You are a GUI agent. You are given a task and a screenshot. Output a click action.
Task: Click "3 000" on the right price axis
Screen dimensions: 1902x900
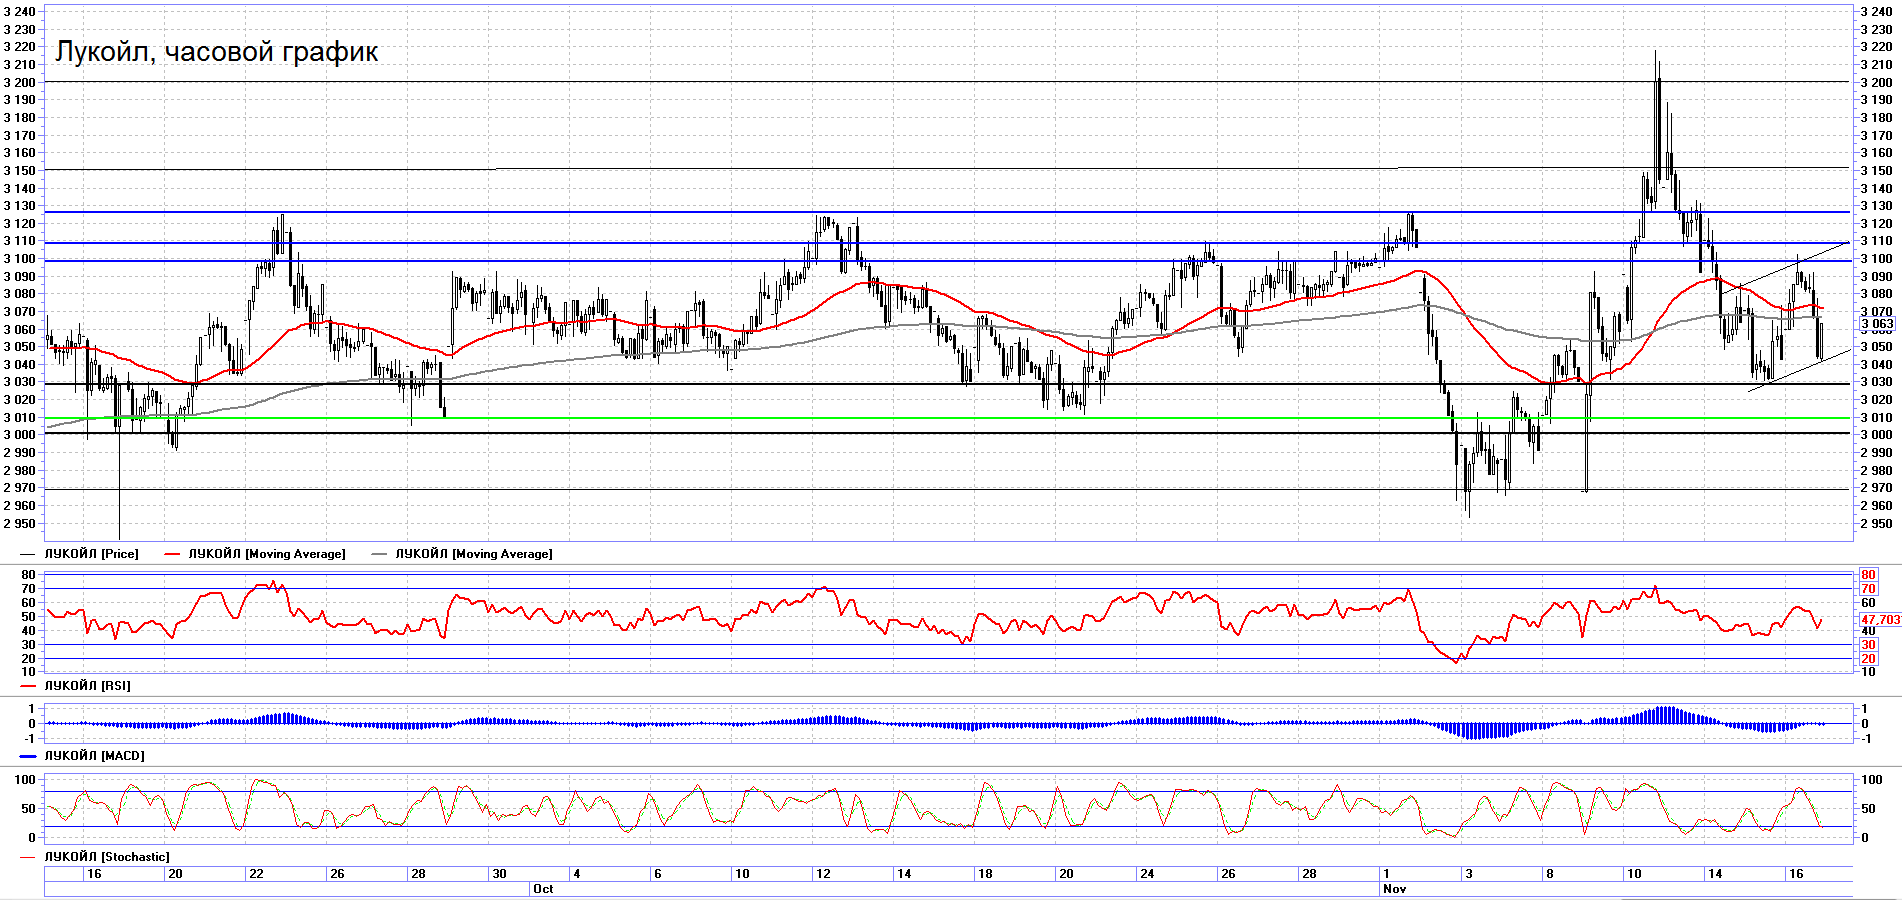pyautogui.click(x=1876, y=435)
